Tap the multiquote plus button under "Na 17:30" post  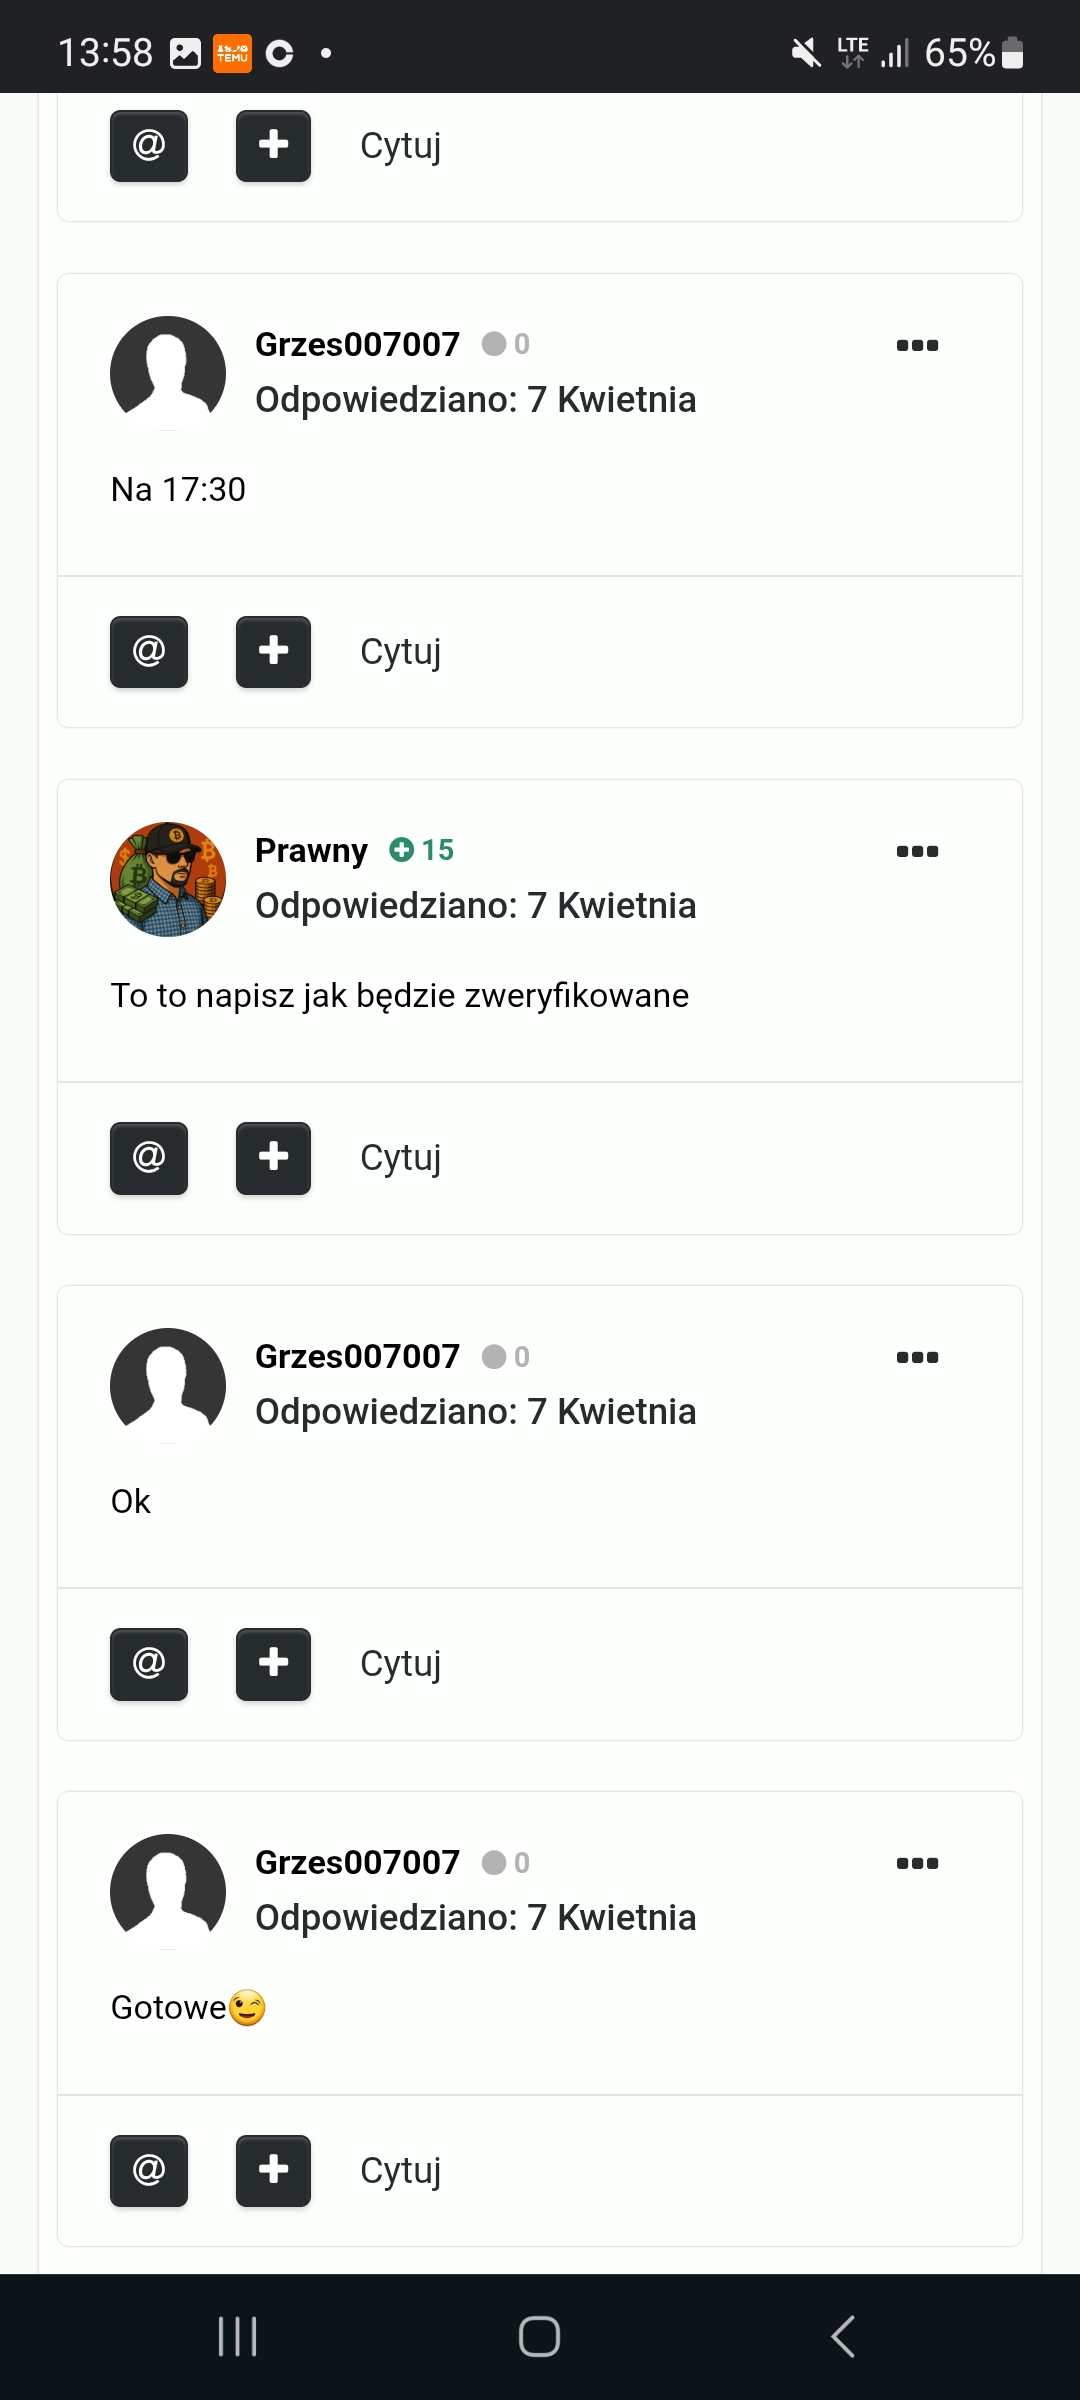tap(273, 652)
